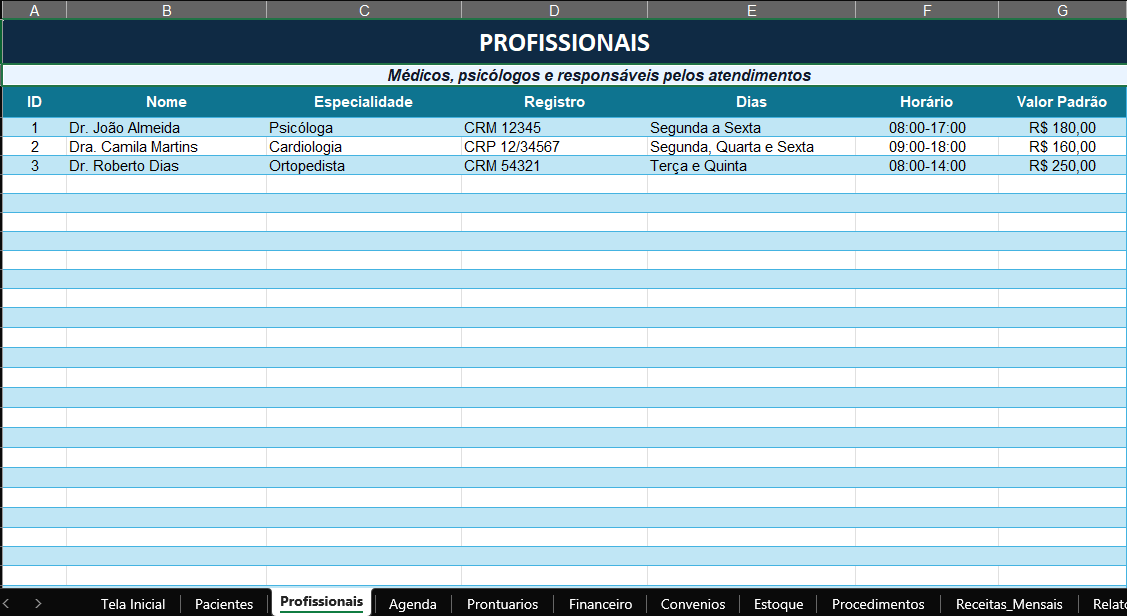
Task: Select column E header
Action: (751, 10)
